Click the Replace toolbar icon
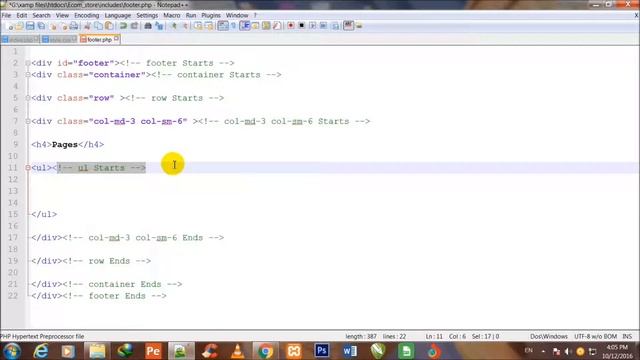 [x=159, y=26]
